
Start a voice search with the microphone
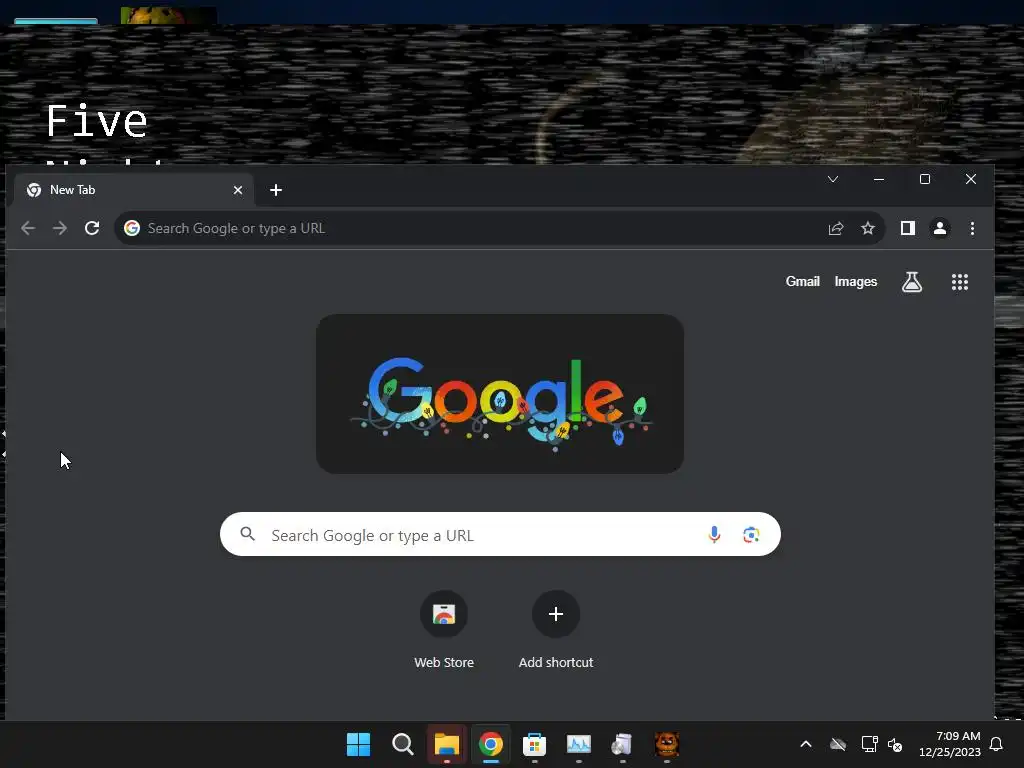[x=714, y=535]
